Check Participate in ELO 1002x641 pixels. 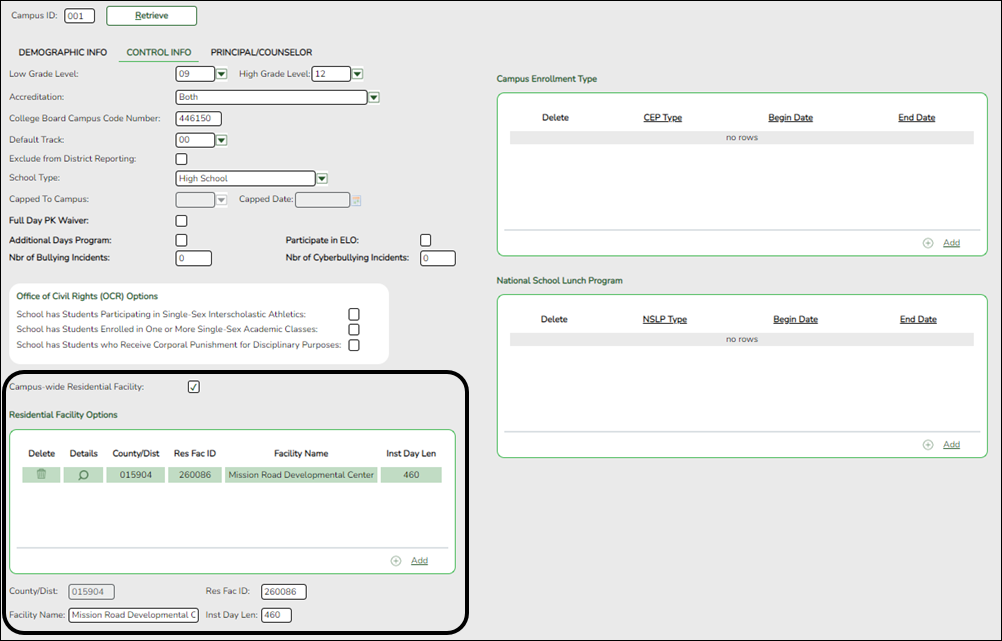[x=425, y=239]
